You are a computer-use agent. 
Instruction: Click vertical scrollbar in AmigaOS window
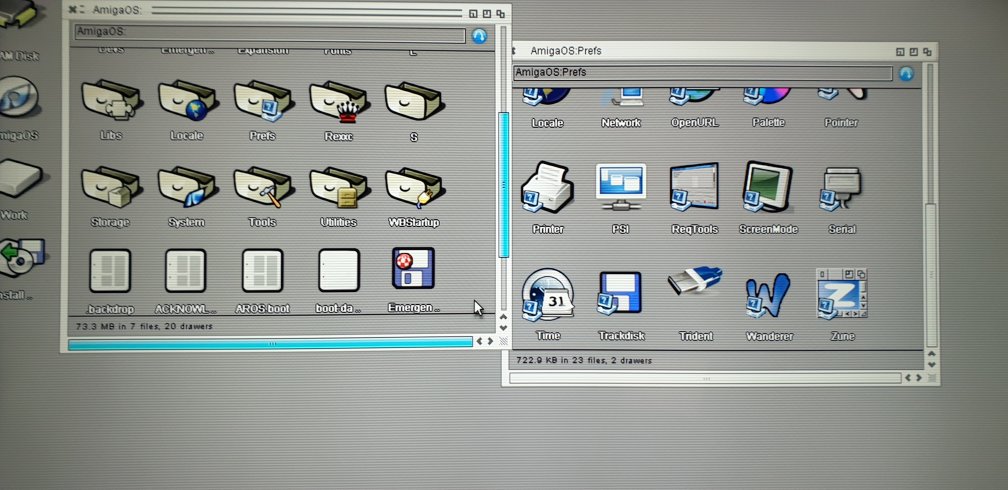504,184
